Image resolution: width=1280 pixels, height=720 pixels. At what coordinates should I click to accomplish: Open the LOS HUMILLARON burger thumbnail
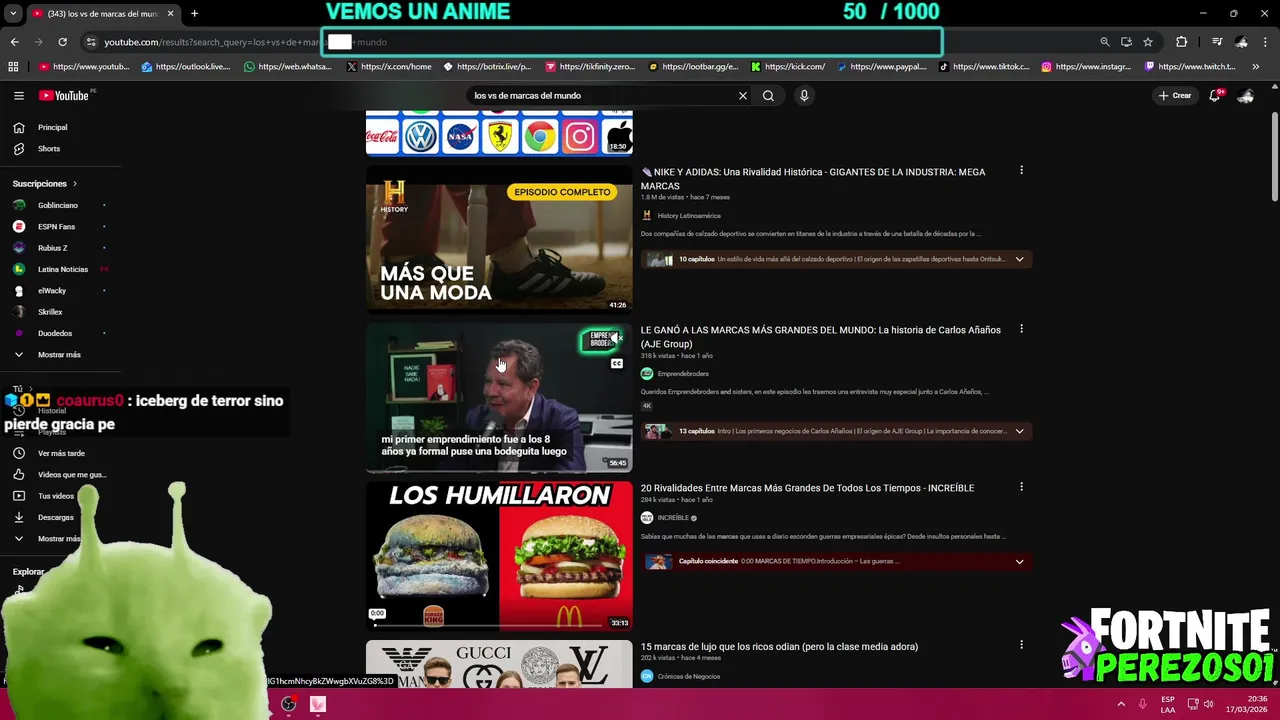pos(499,555)
